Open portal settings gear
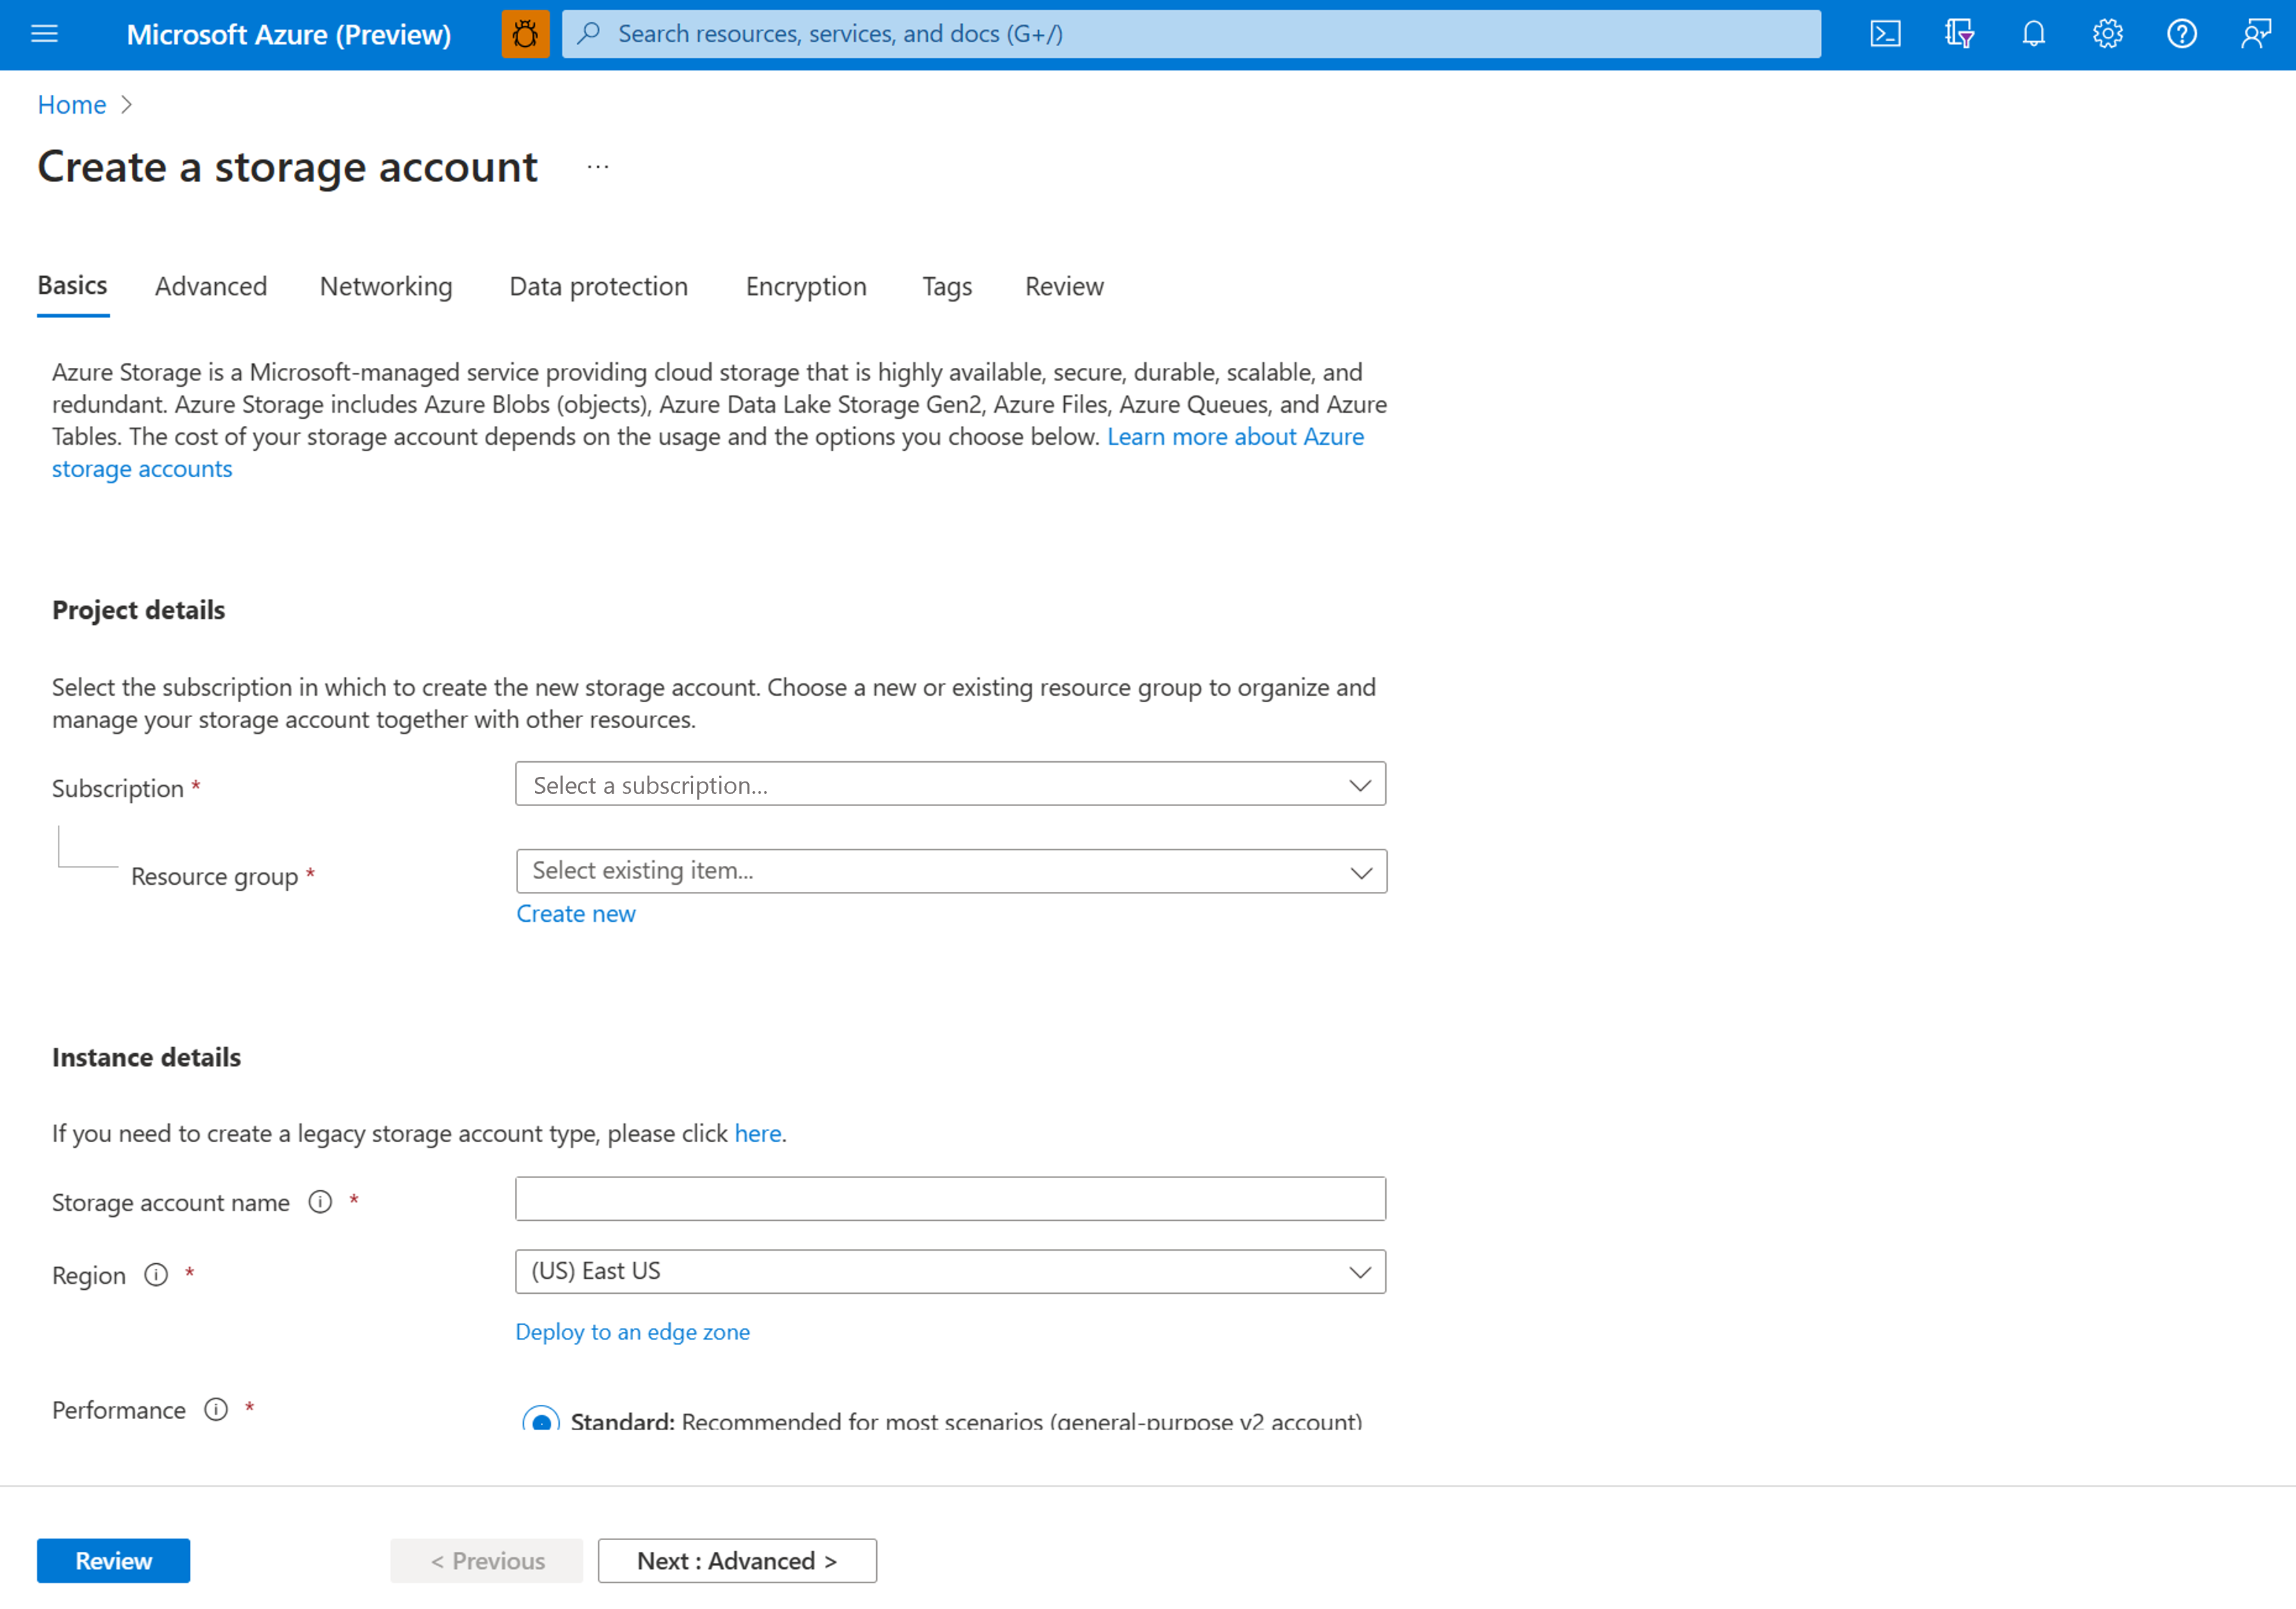Screen dimensions: 2296x1609 tap(2107, 34)
